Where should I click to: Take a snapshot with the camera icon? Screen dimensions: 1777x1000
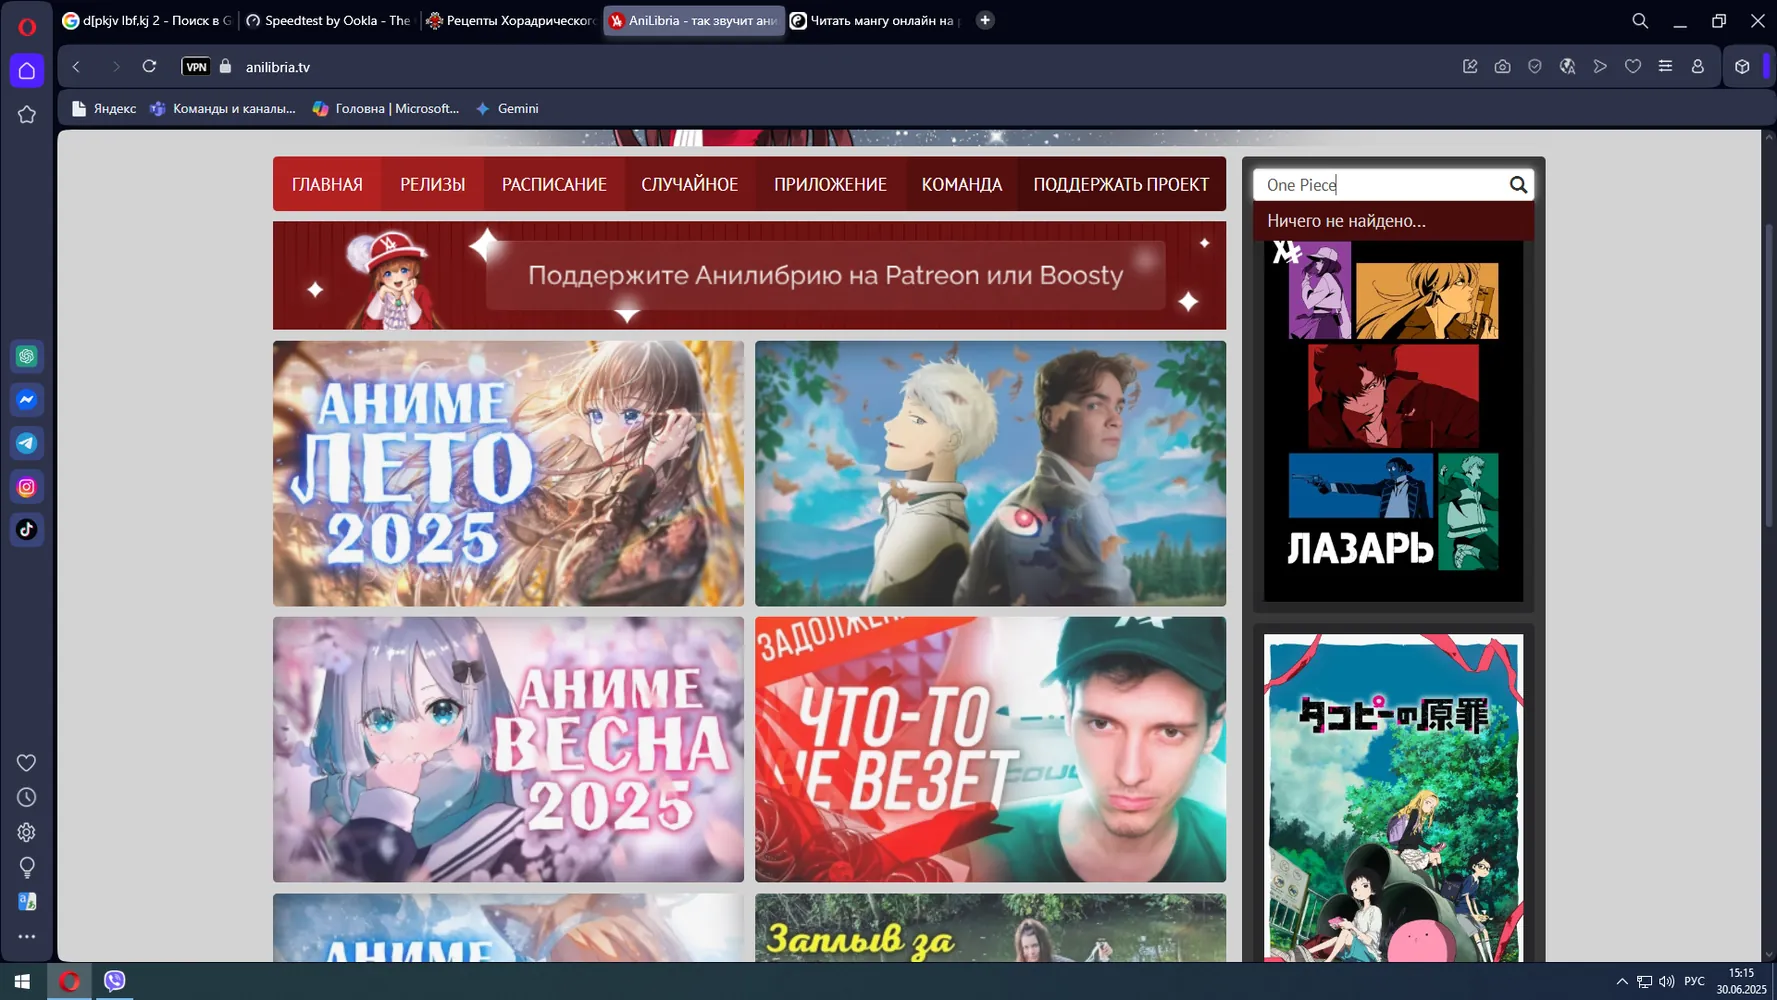[1502, 67]
